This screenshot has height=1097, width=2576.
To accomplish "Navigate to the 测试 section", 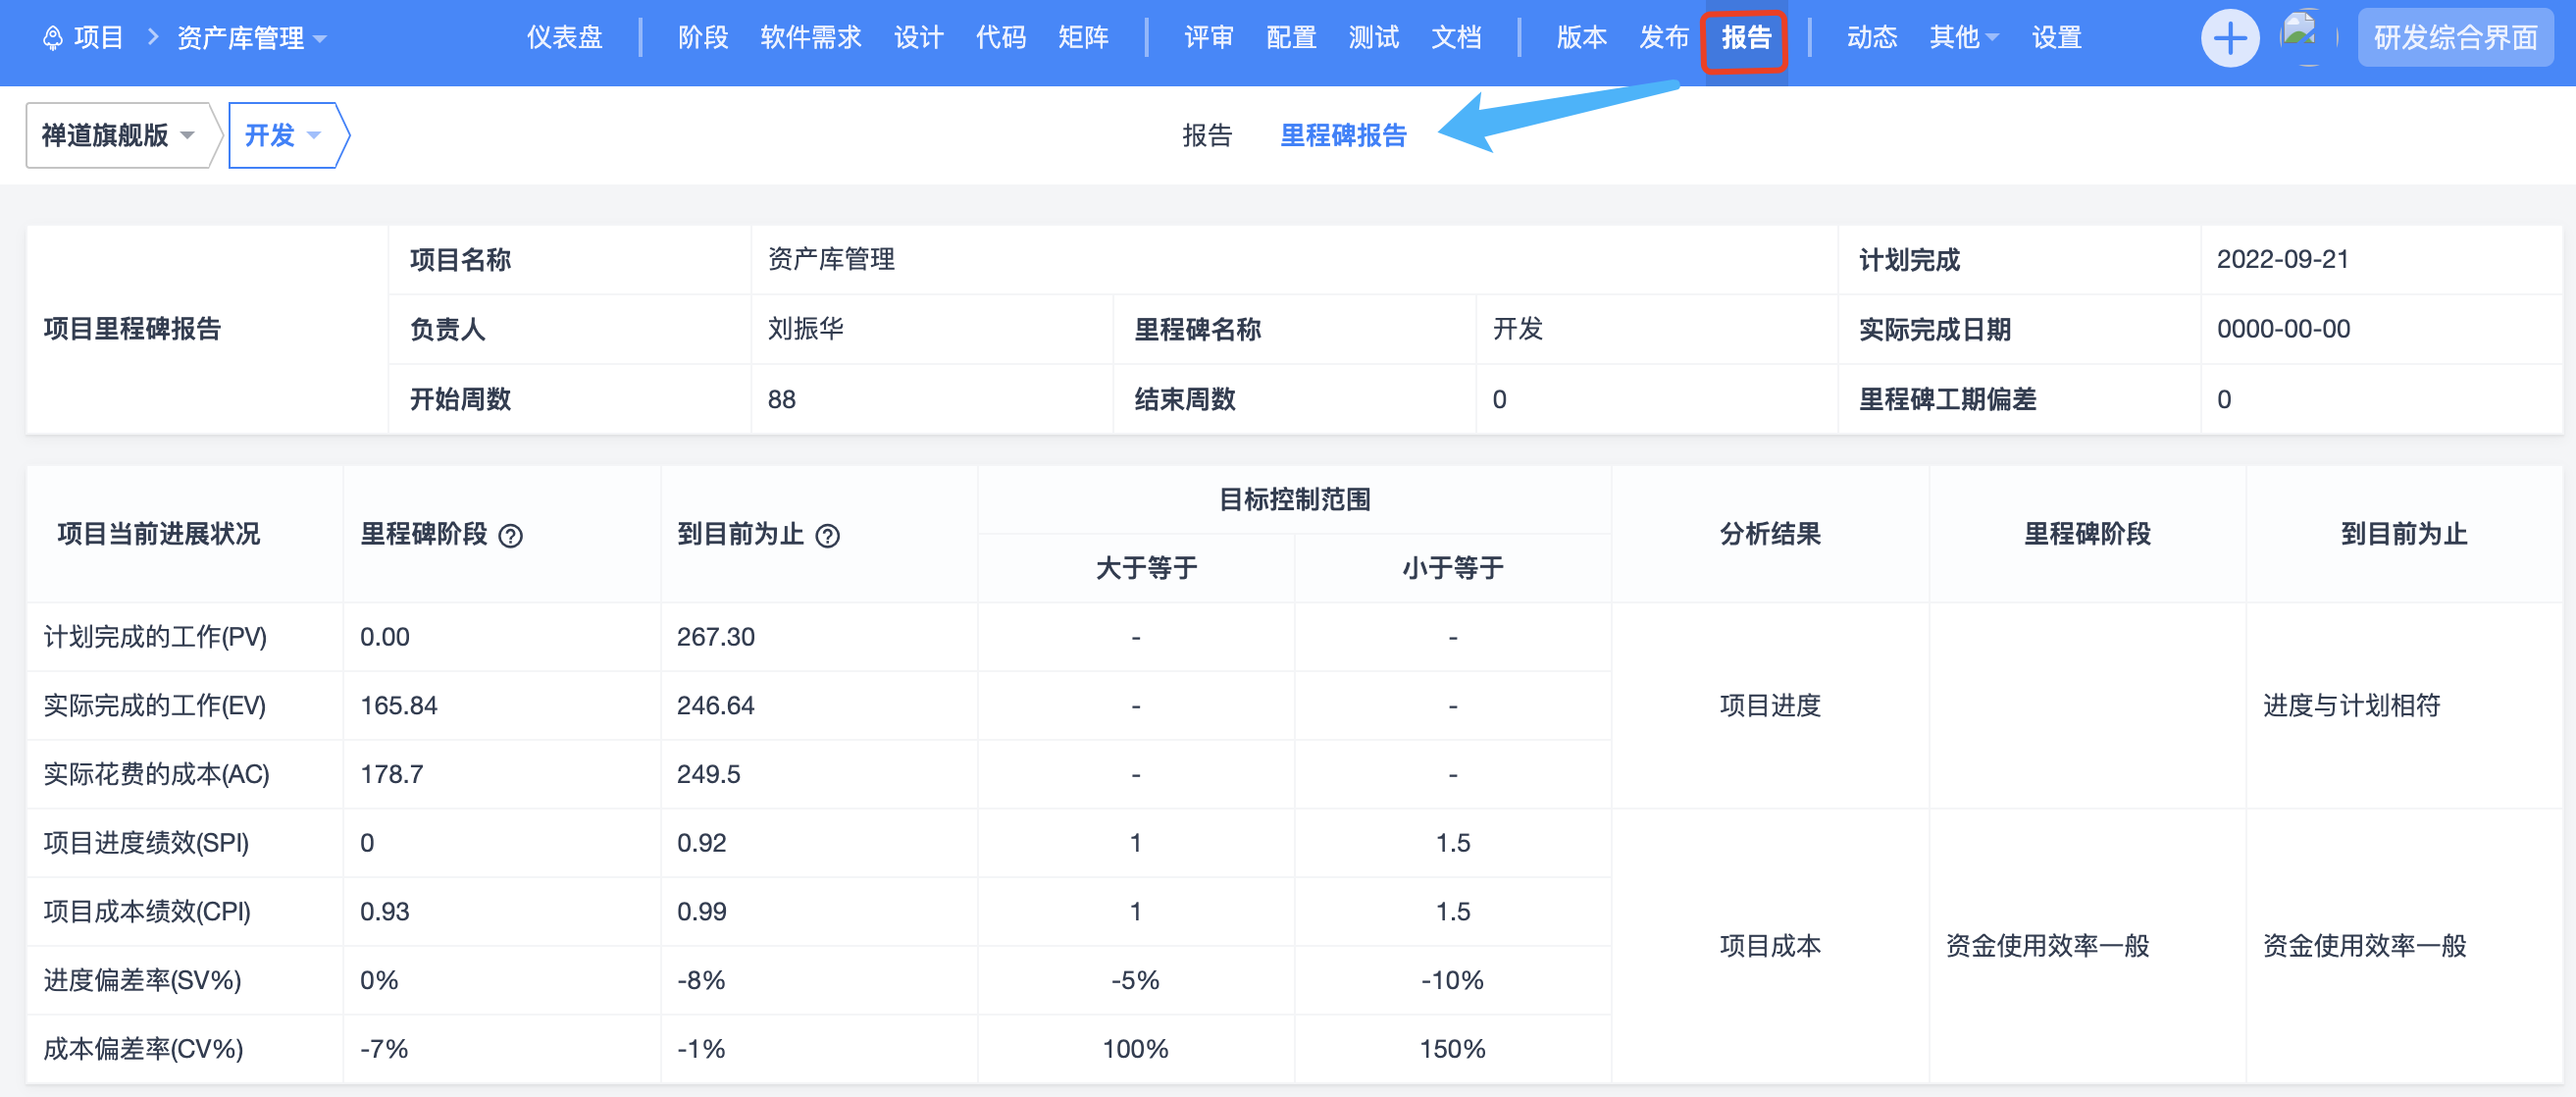I will (1373, 38).
